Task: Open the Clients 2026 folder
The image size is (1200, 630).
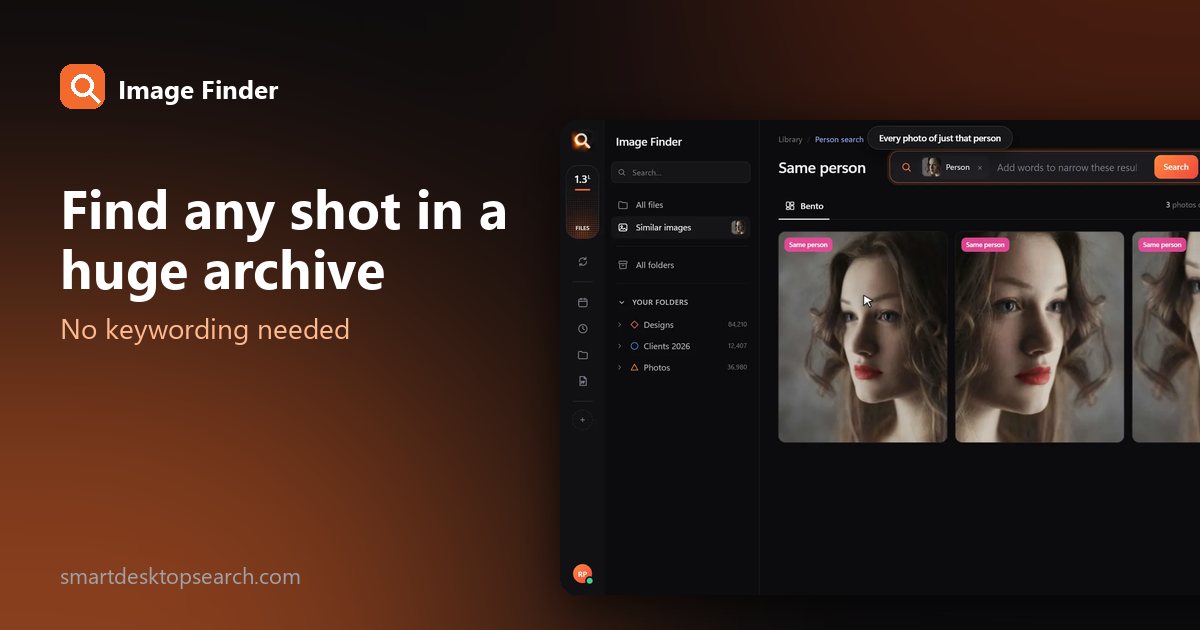Action: pos(666,346)
